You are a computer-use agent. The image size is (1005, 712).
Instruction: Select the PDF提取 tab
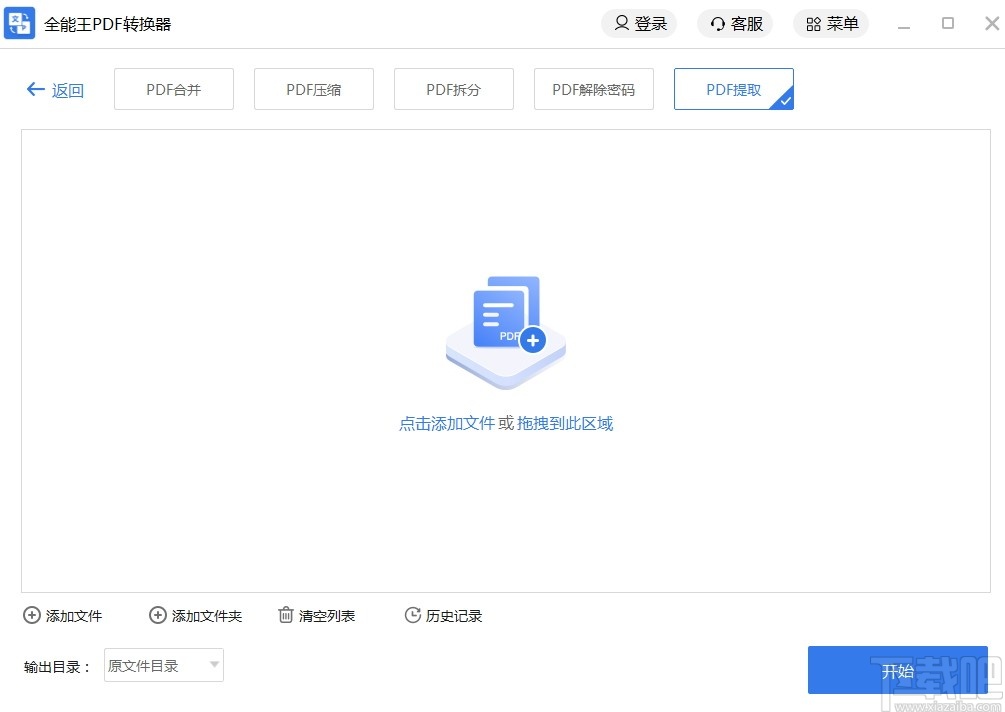coord(733,88)
